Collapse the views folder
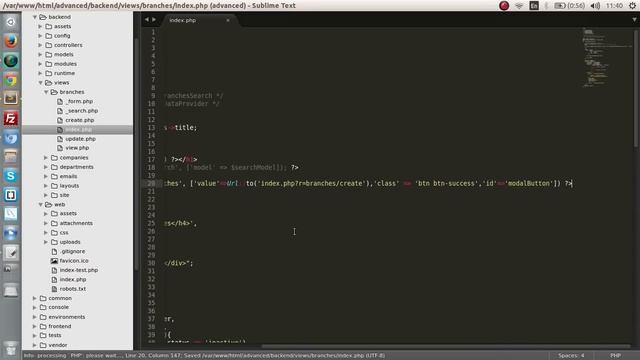Viewport: 640px width, 360px height. click(40, 82)
